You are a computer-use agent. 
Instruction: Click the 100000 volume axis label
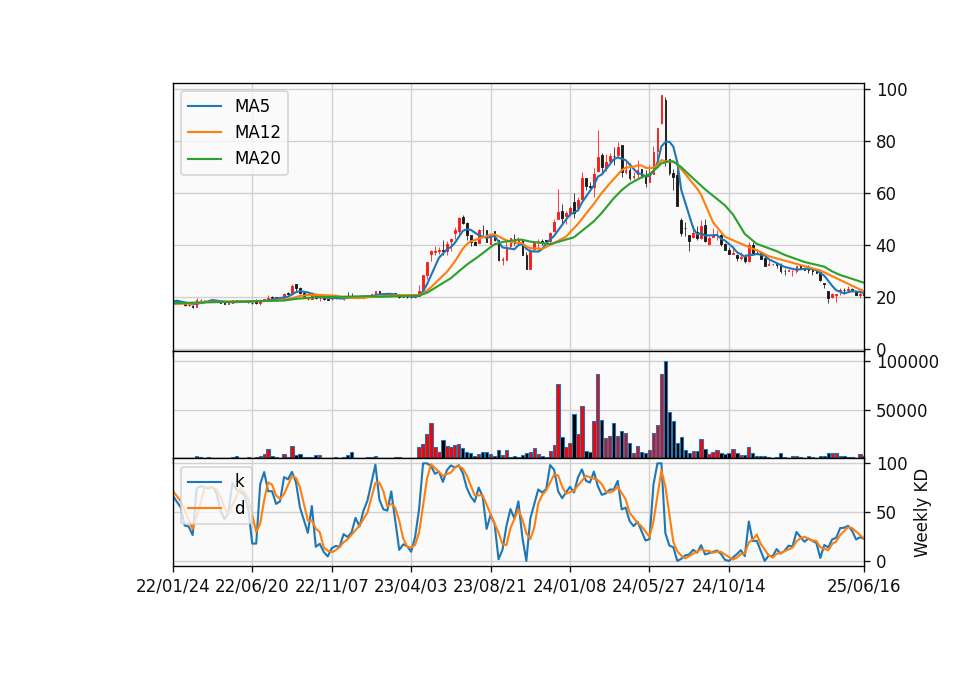908,362
